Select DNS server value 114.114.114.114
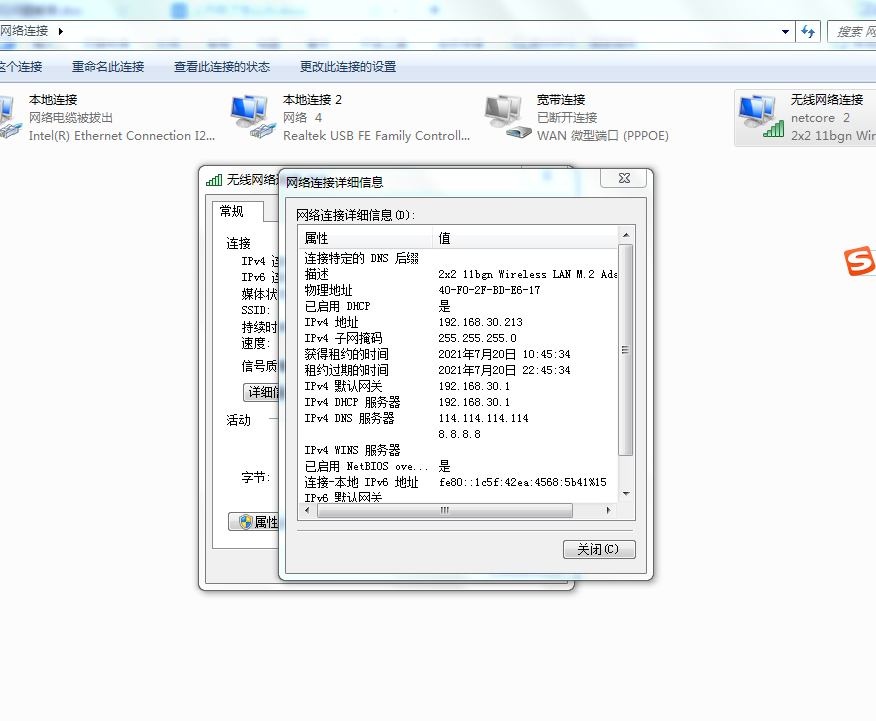 click(483, 418)
